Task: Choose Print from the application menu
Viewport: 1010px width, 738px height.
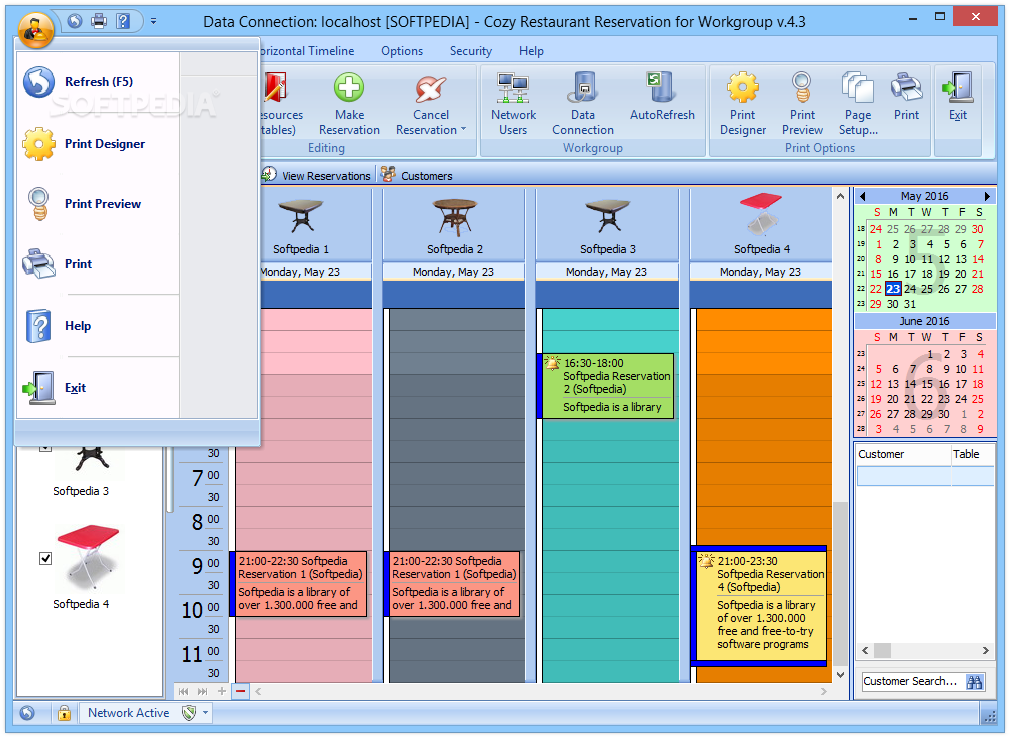Action: coord(98,263)
